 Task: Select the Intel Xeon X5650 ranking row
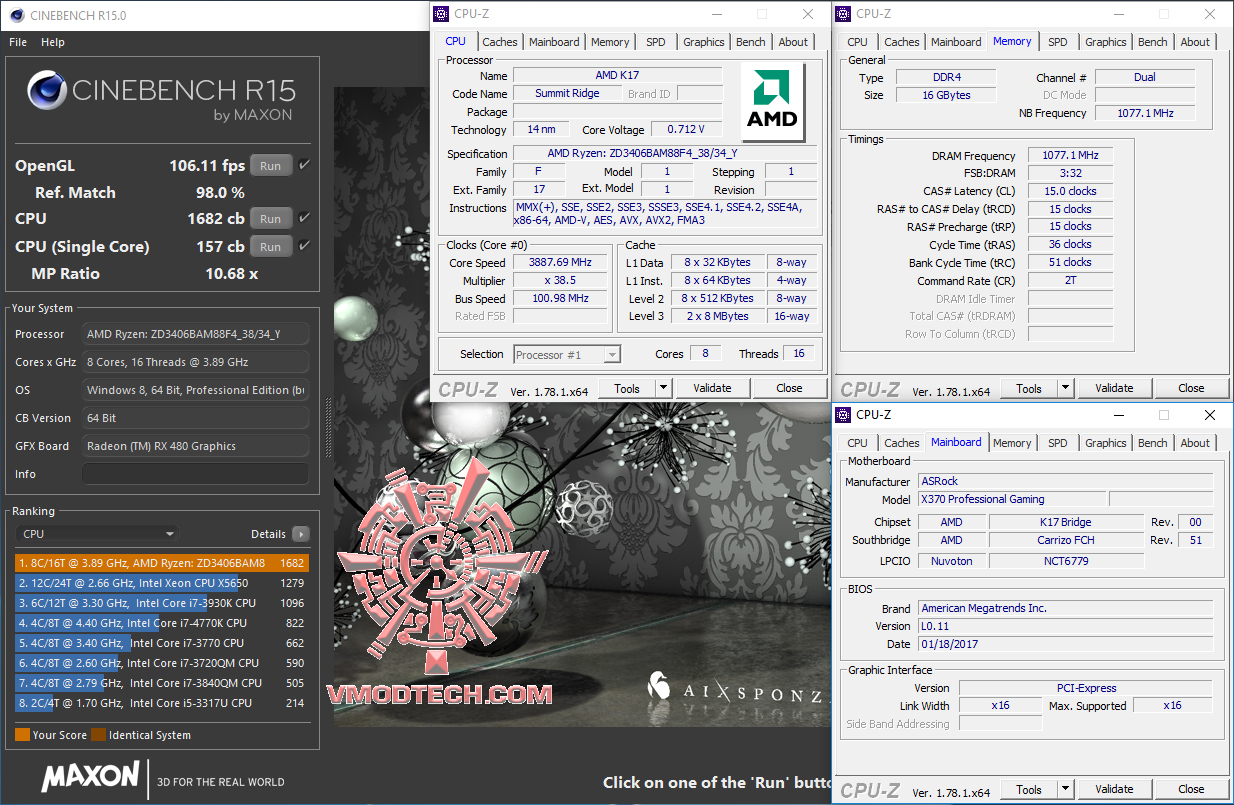tap(161, 583)
